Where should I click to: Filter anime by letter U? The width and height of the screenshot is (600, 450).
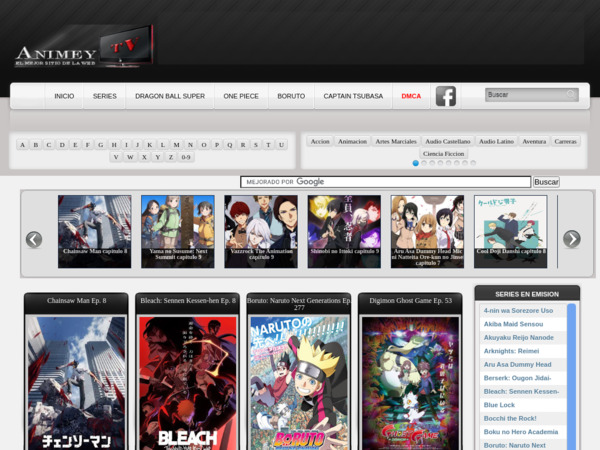click(x=281, y=145)
